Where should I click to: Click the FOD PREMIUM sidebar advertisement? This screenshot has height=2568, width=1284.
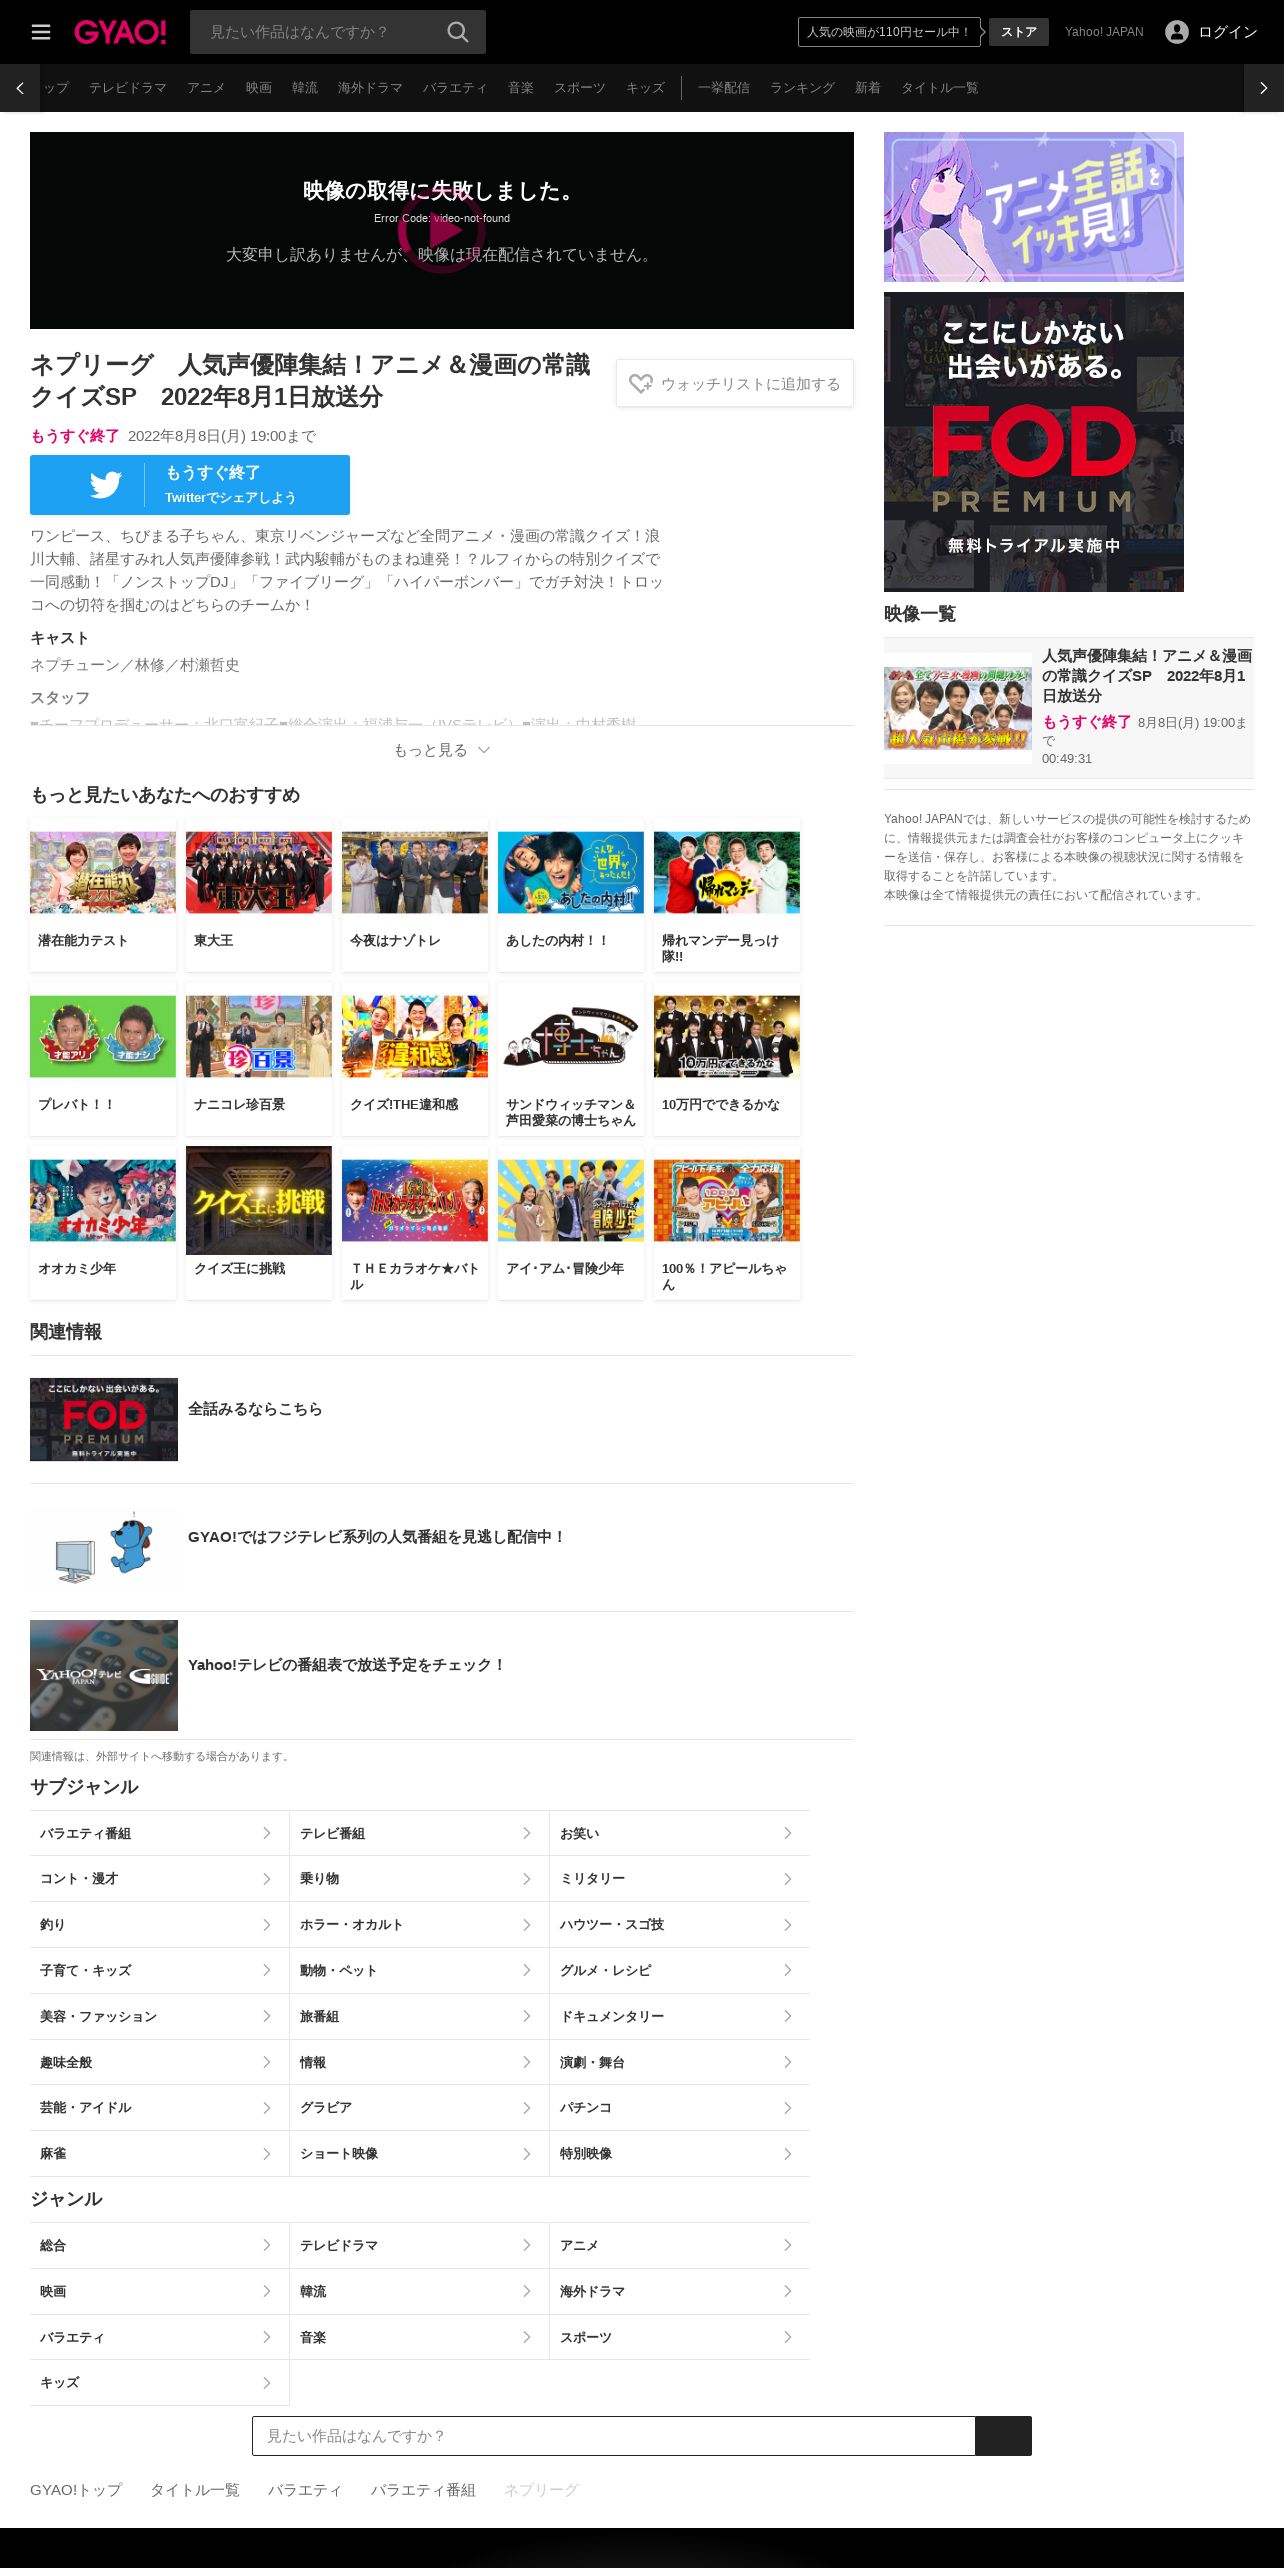[1034, 442]
